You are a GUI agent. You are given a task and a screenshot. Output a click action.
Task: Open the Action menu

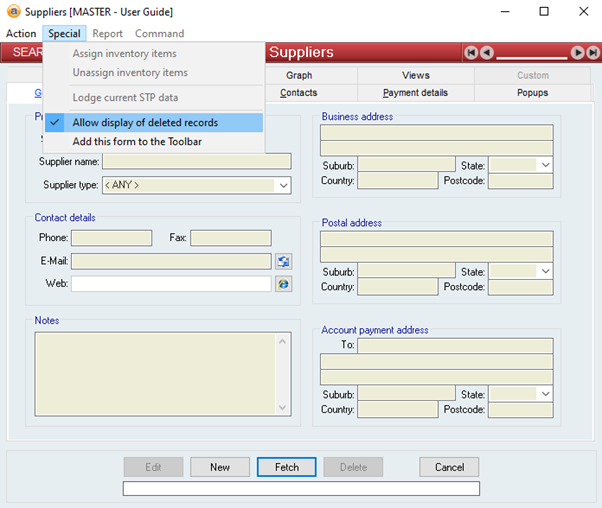pos(21,33)
